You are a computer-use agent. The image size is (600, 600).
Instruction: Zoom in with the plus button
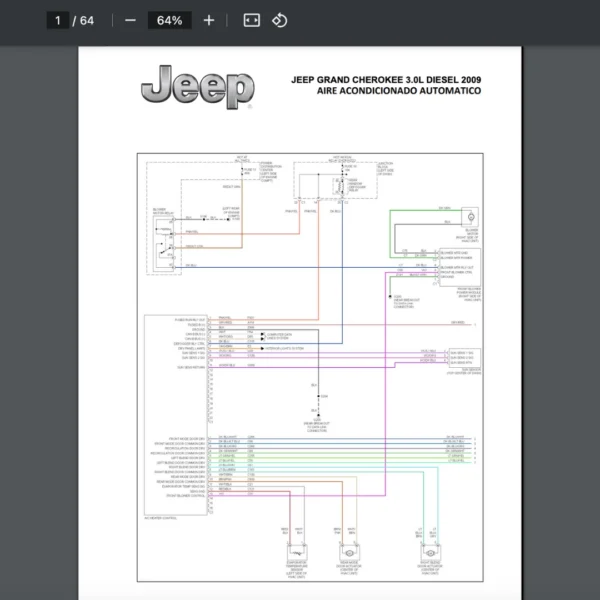[x=208, y=20]
